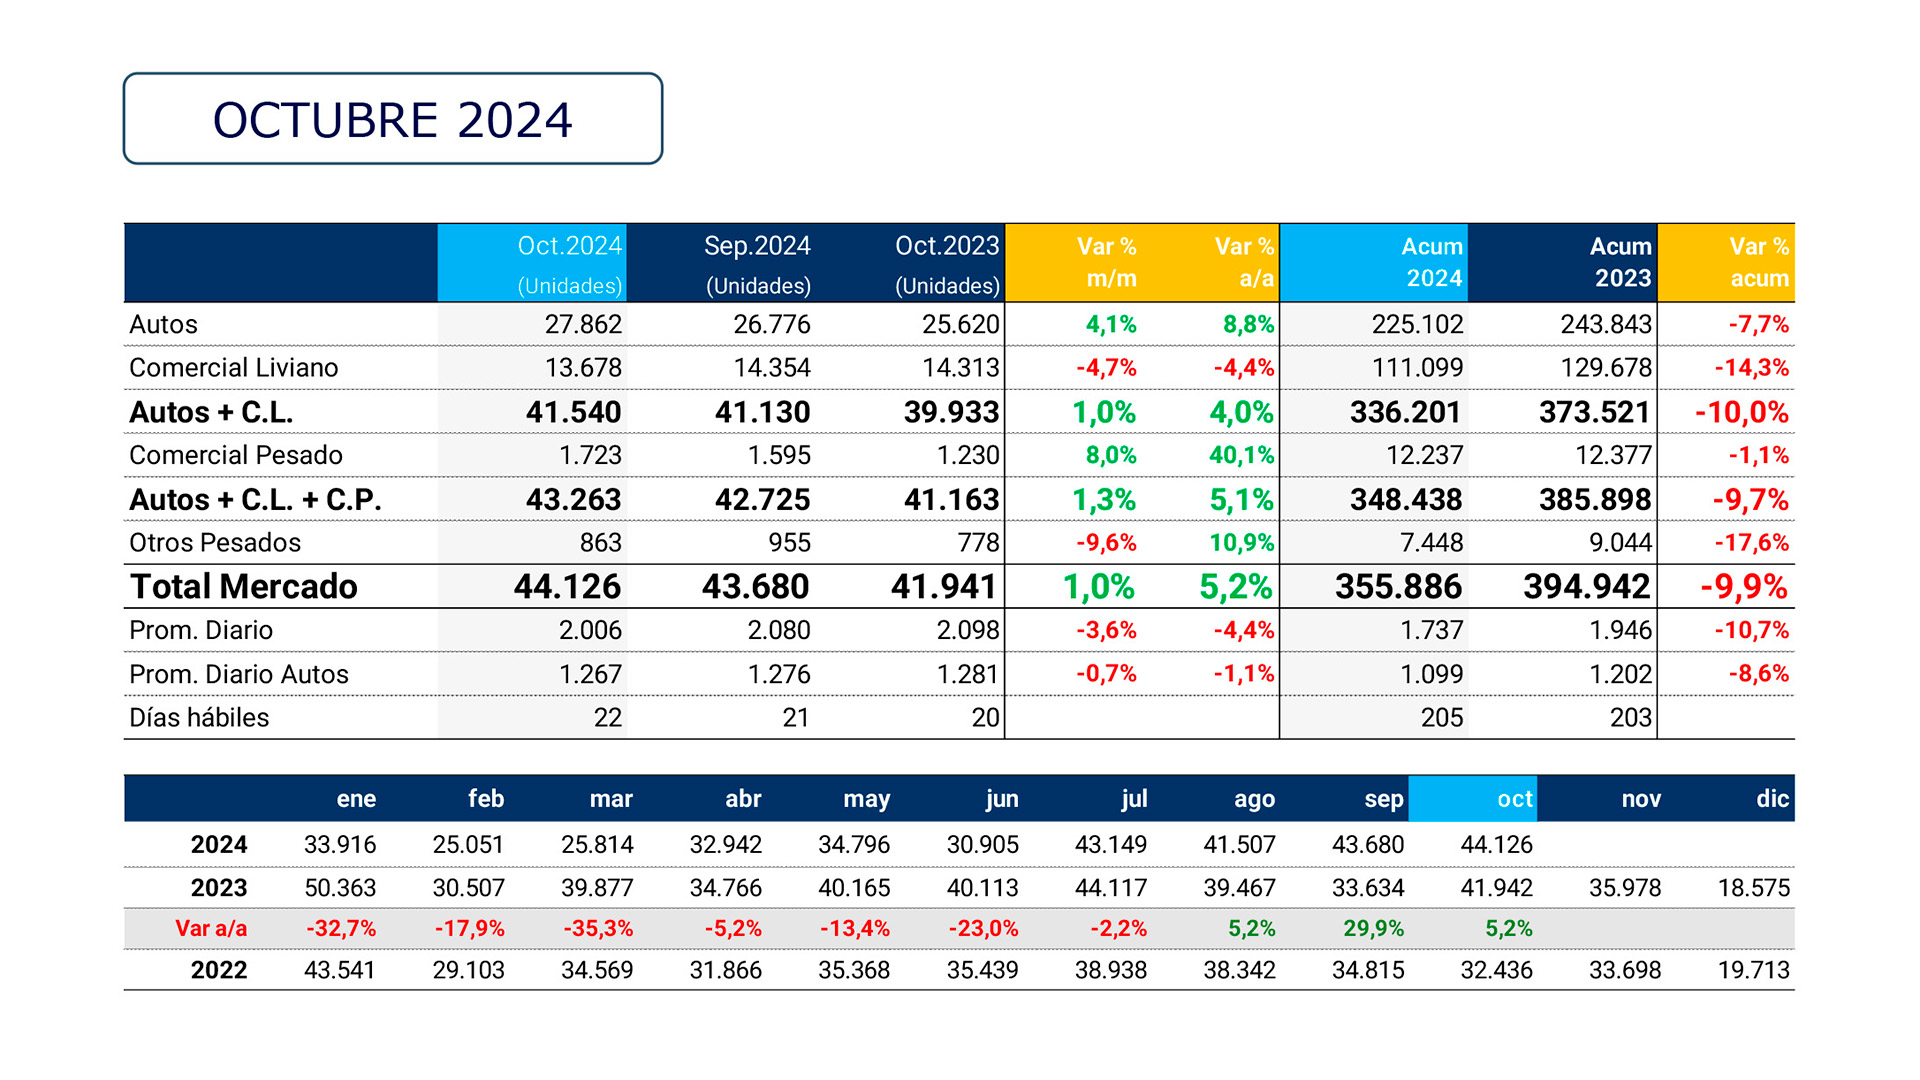Screen dimensions: 1920x1080
Task: Click the OCTUBRE 2024 title box
Action: [x=393, y=119]
